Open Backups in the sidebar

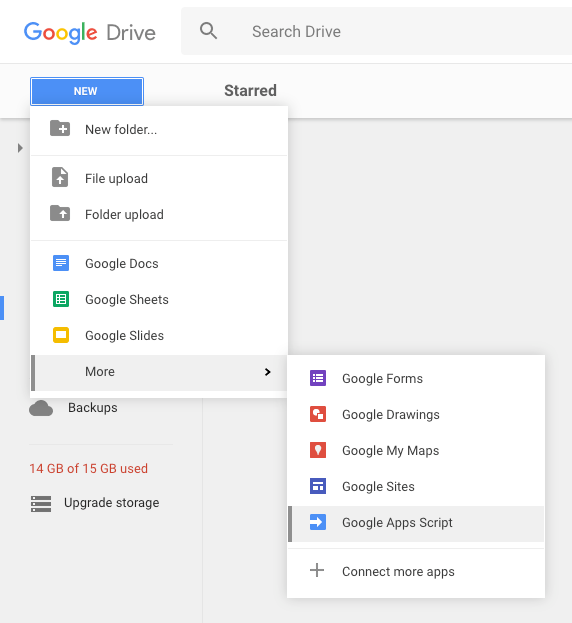(93, 408)
